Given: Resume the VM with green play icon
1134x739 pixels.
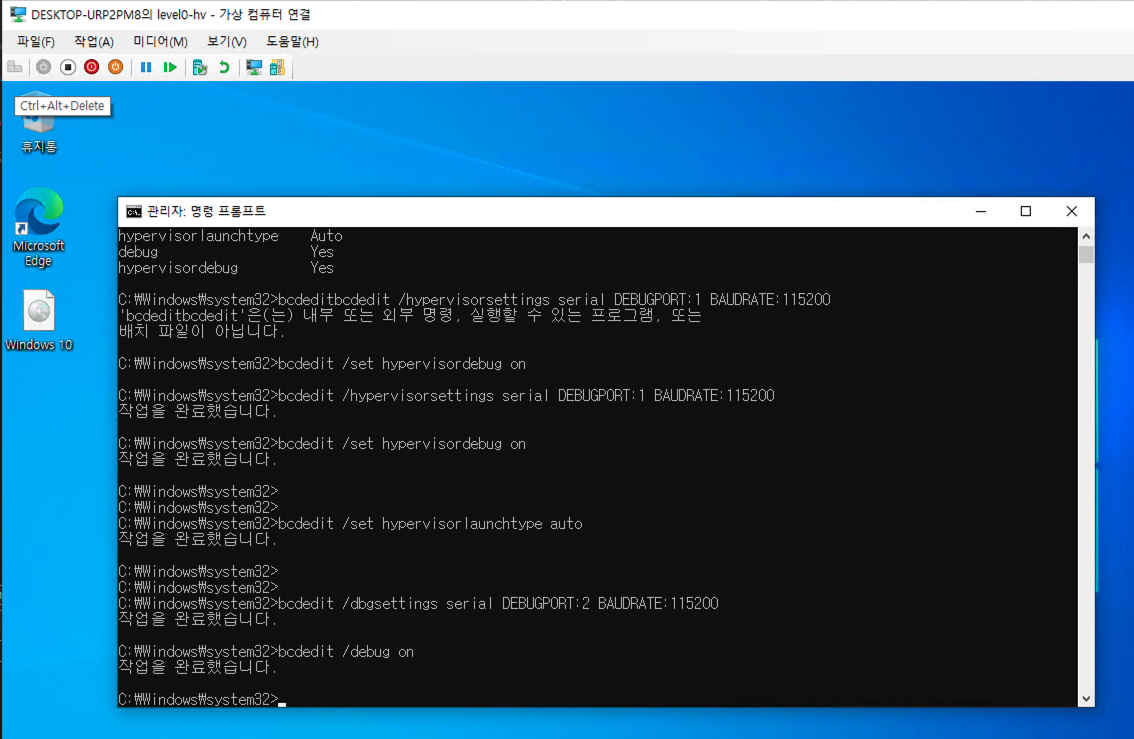Looking at the screenshot, I should pyautogui.click(x=169, y=67).
